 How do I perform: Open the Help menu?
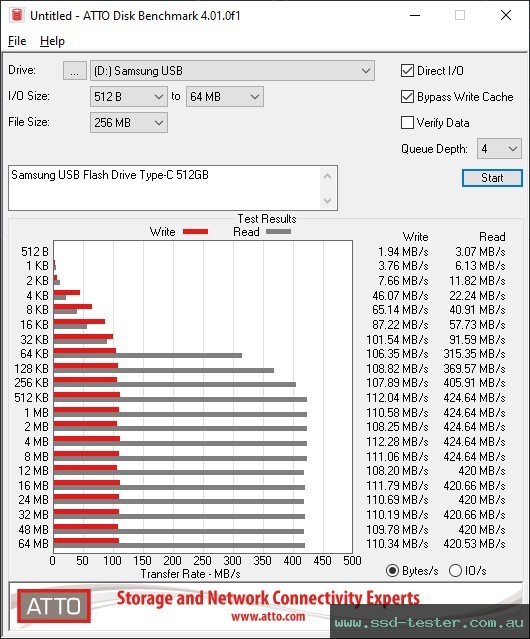[x=52, y=41]
